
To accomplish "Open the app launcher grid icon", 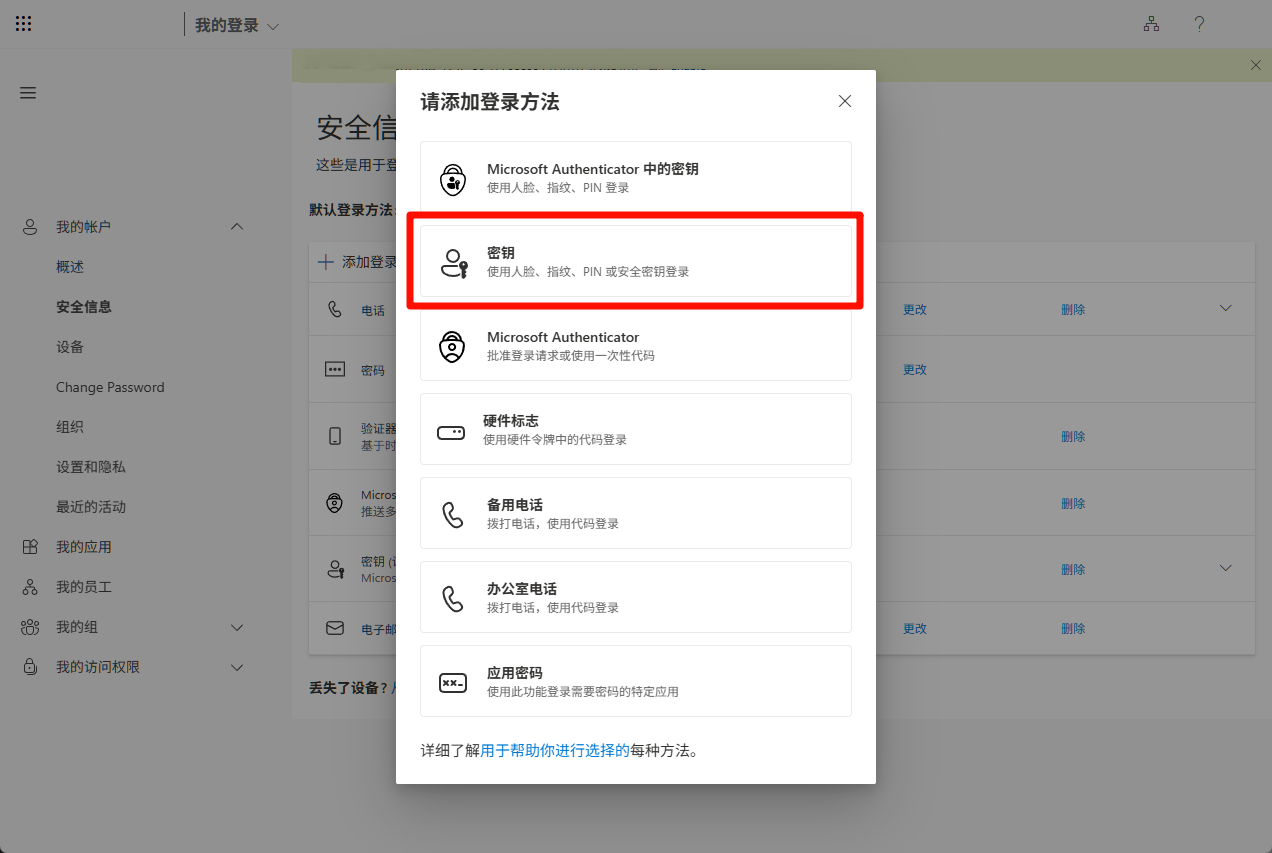I will pos(24,24).
